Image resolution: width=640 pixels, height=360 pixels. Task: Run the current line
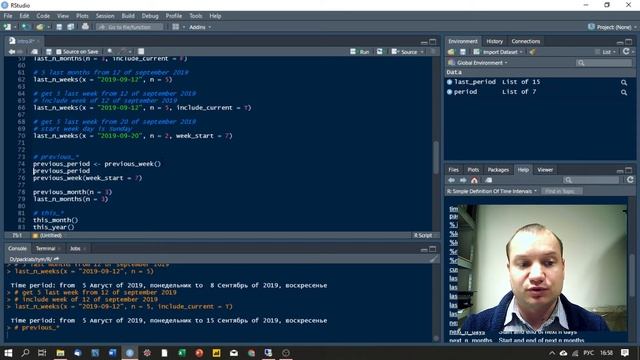click(360, 52)
